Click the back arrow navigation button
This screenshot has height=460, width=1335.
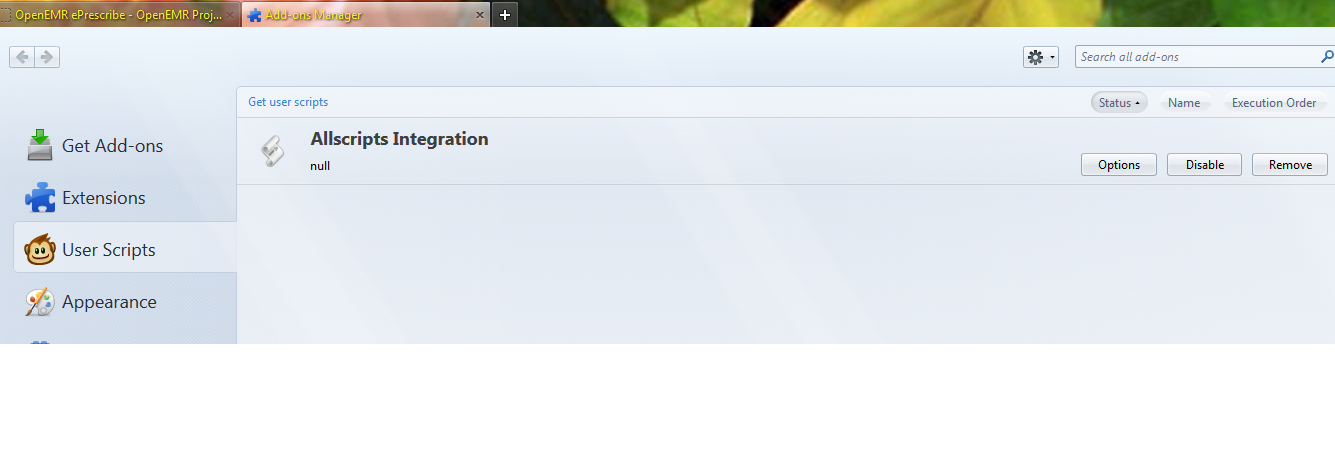coord(22,57)
